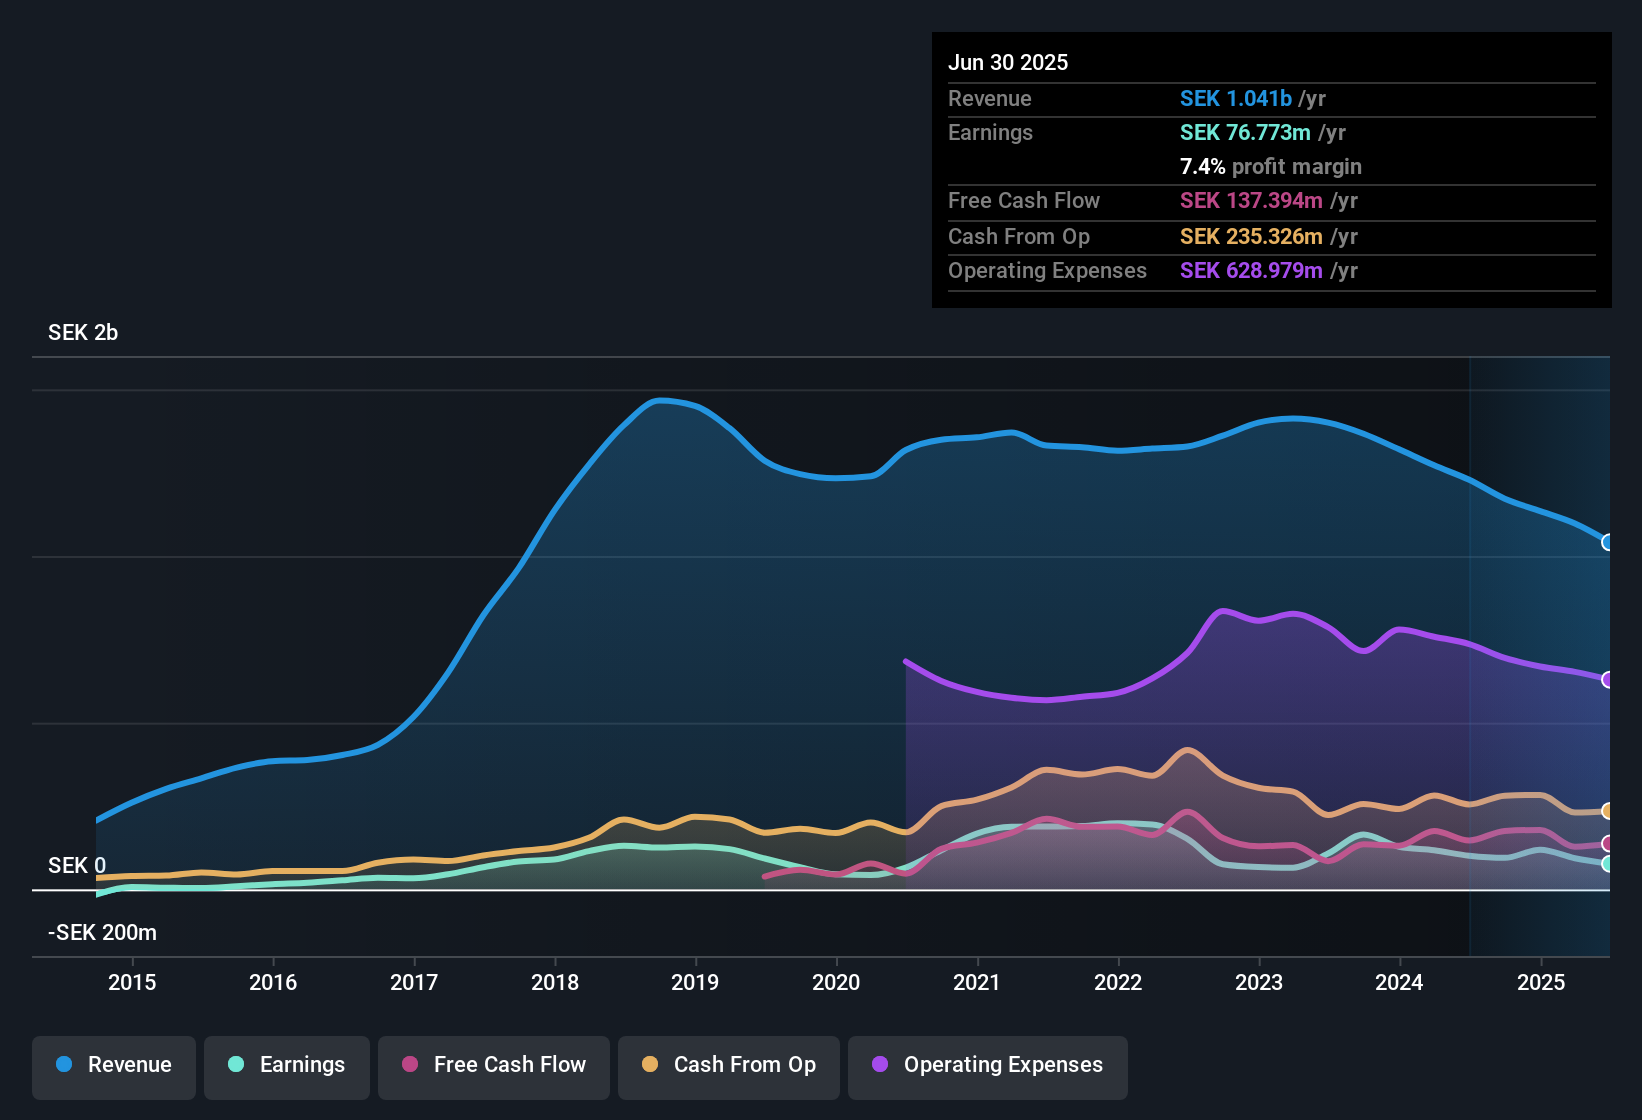This screenshot has width=1642, height=1120.
Task: Click the teal Earnings legend dot
Action: [236, 1064]
